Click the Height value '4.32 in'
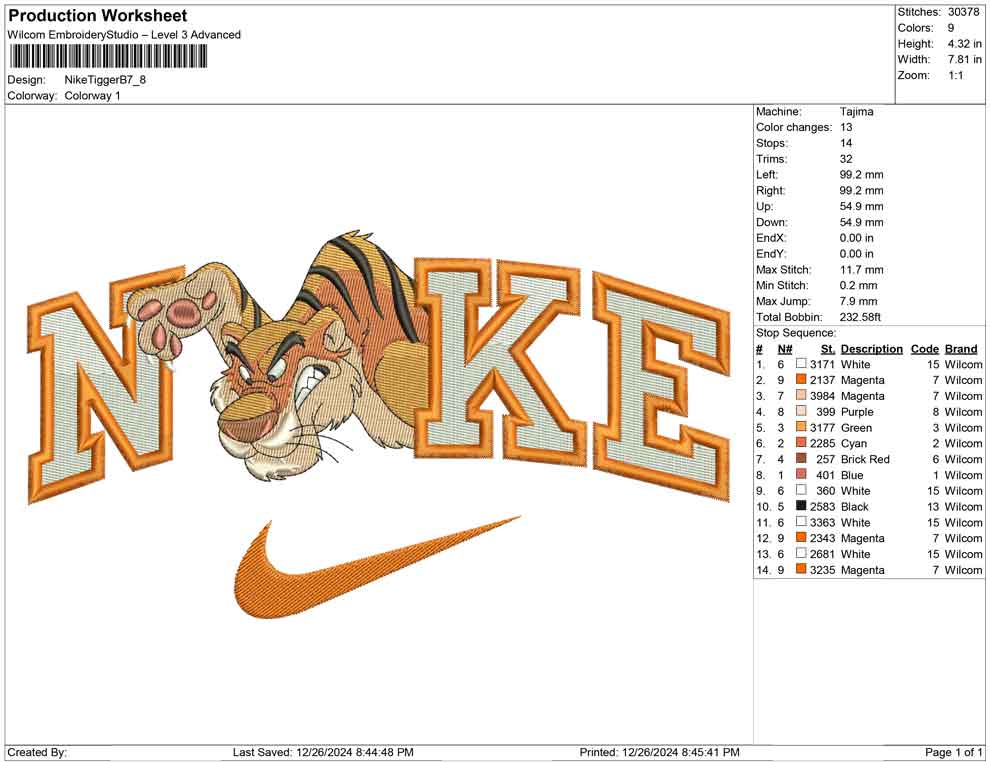Viewport: 990px width, 762px height. coord(965,44)
